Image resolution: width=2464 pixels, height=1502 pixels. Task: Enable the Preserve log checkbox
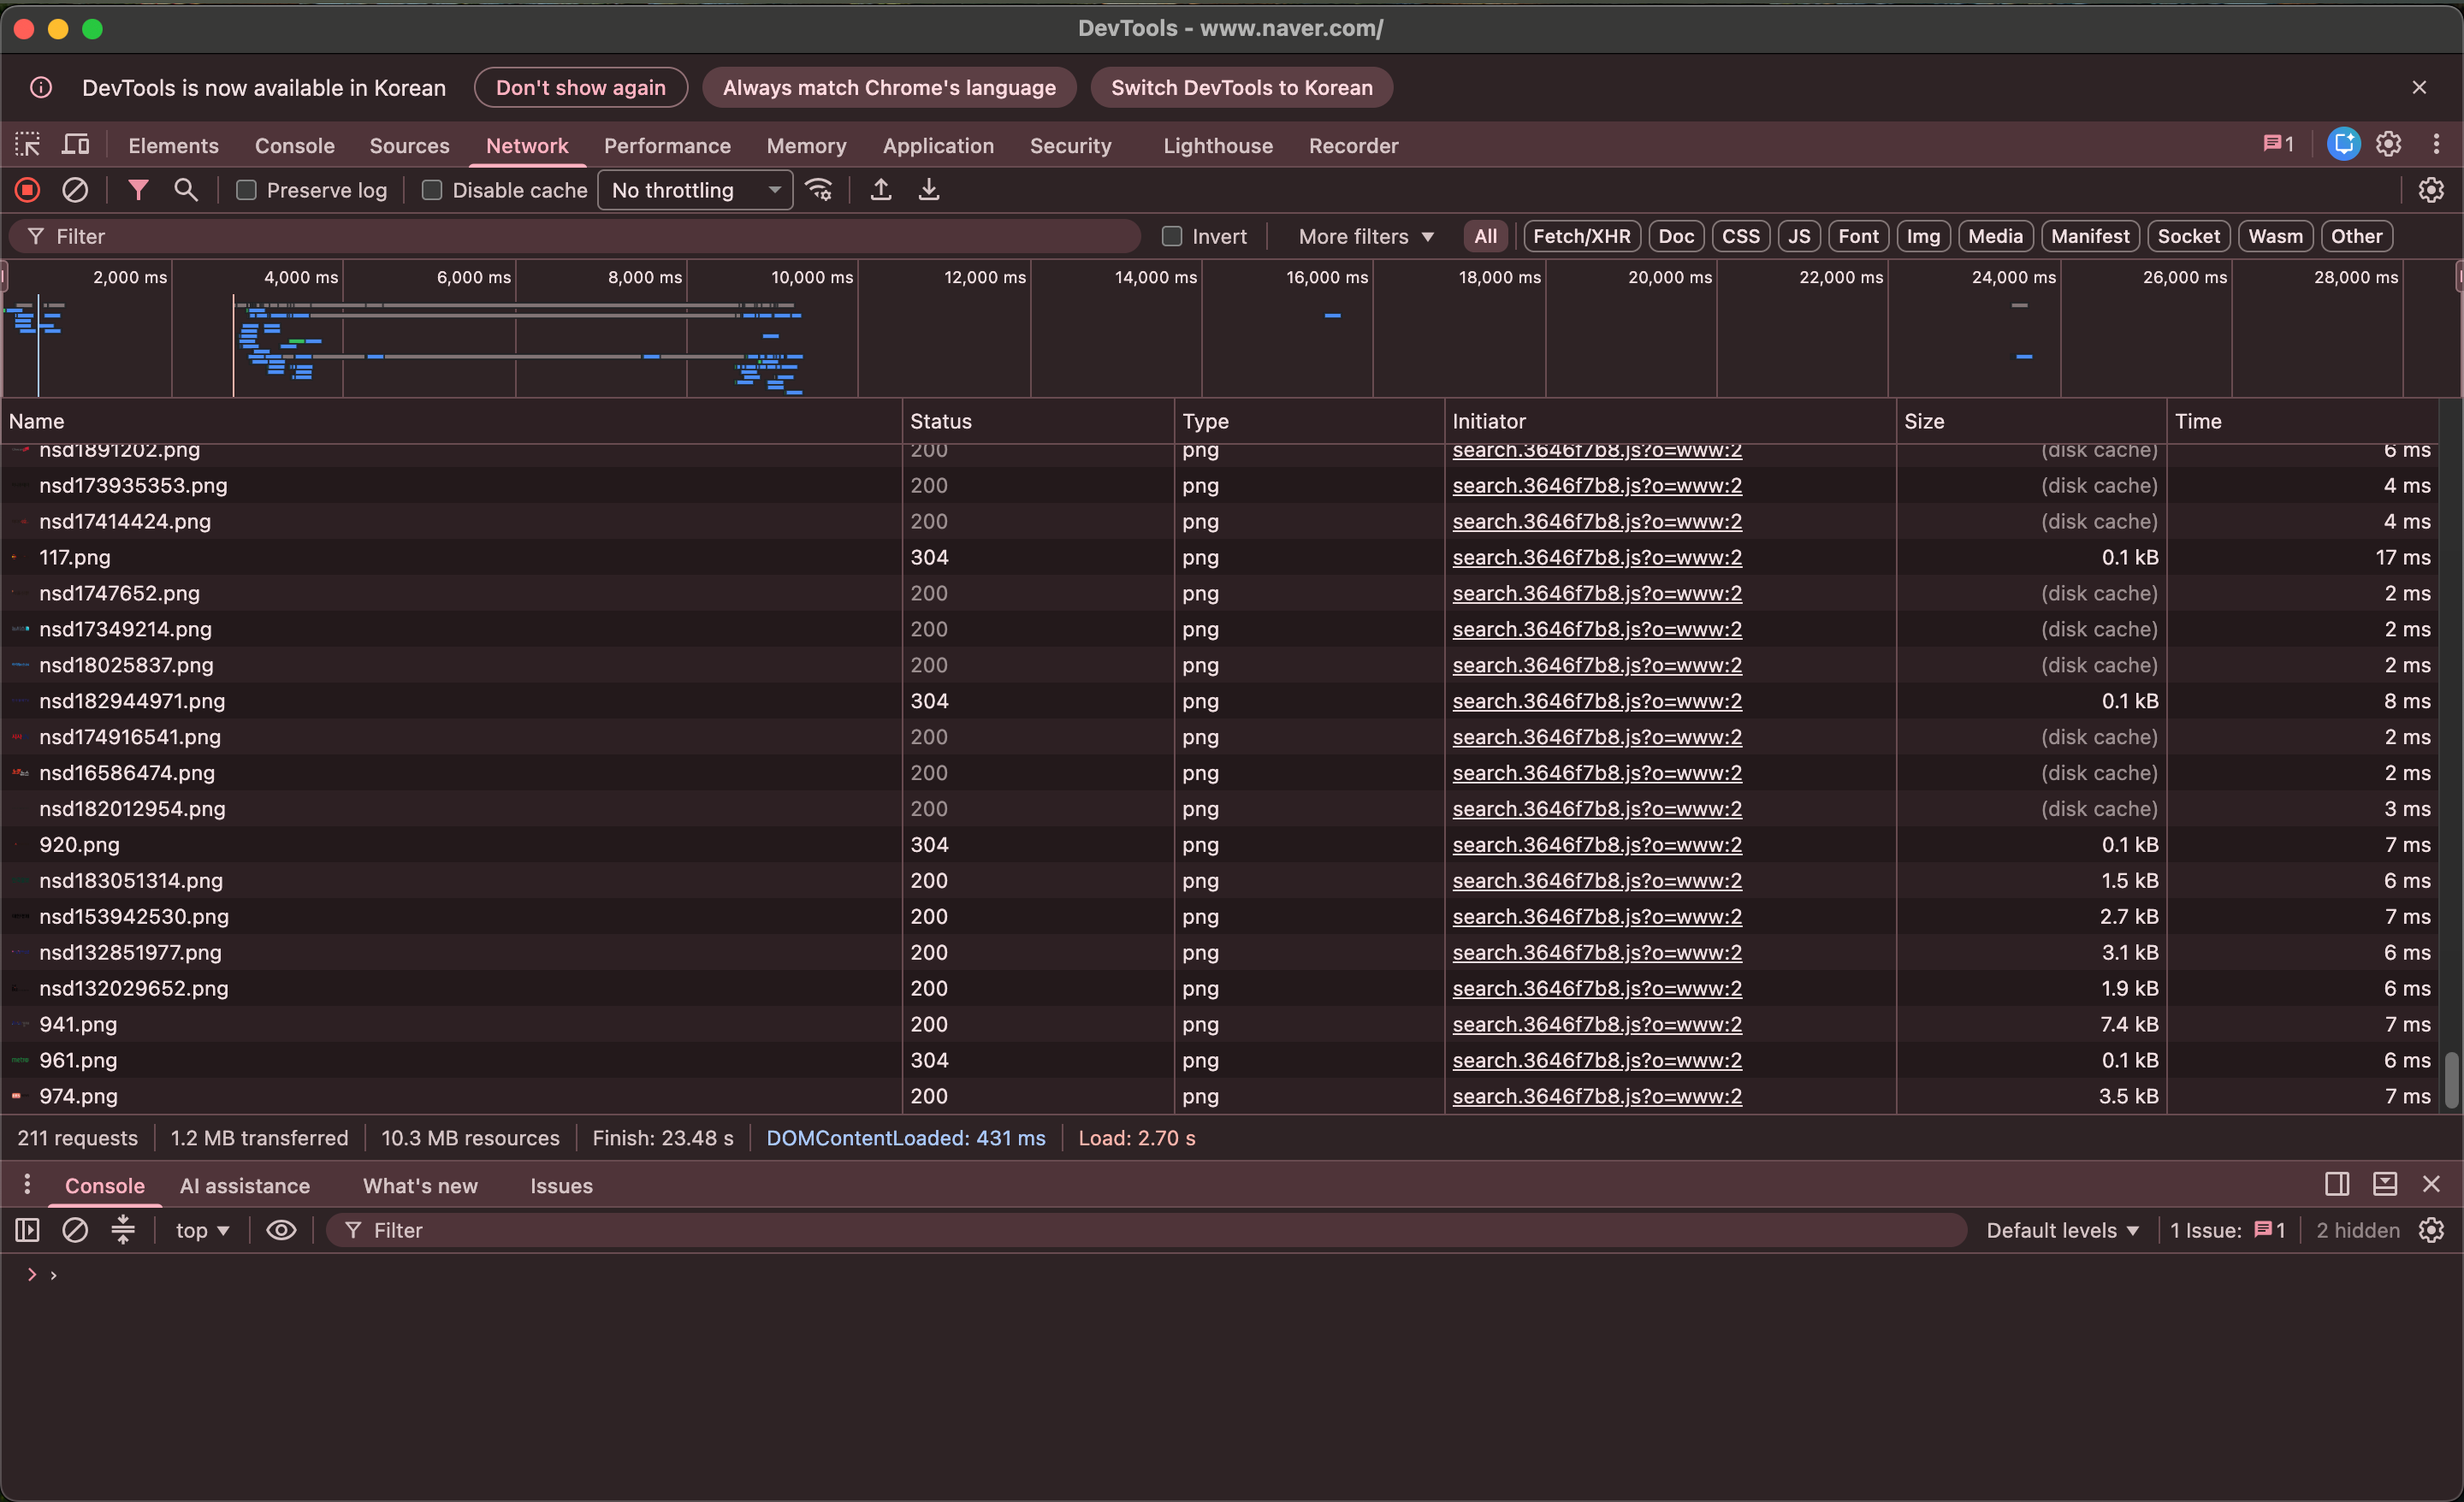pyautogui.click(x=246, y=190)
